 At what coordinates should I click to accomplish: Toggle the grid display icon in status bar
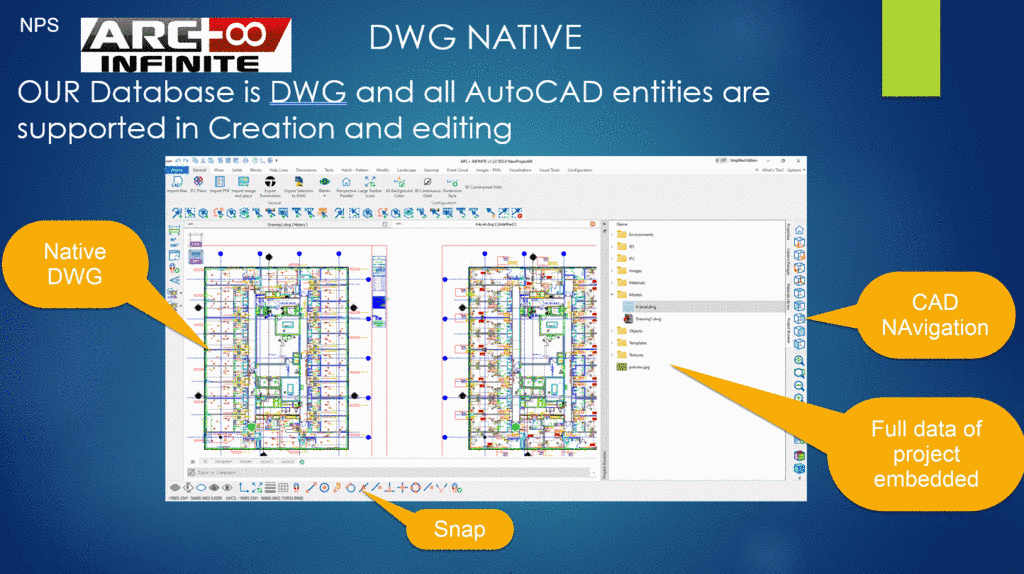pos(283,488)
